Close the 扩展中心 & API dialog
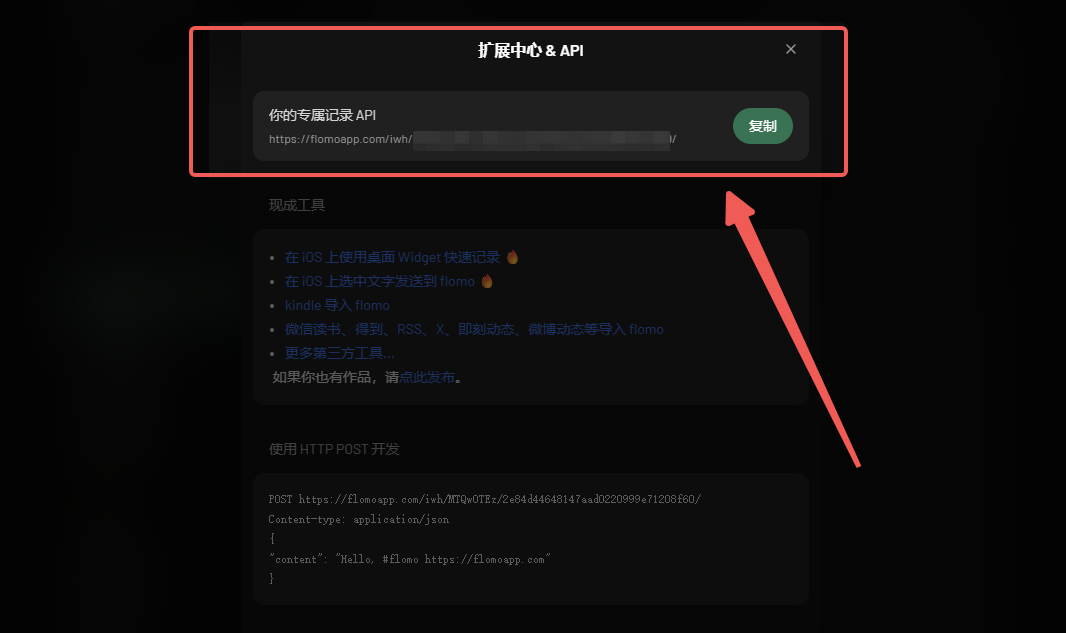This screenshot has width=1066, height=633. tap(791, 49)
